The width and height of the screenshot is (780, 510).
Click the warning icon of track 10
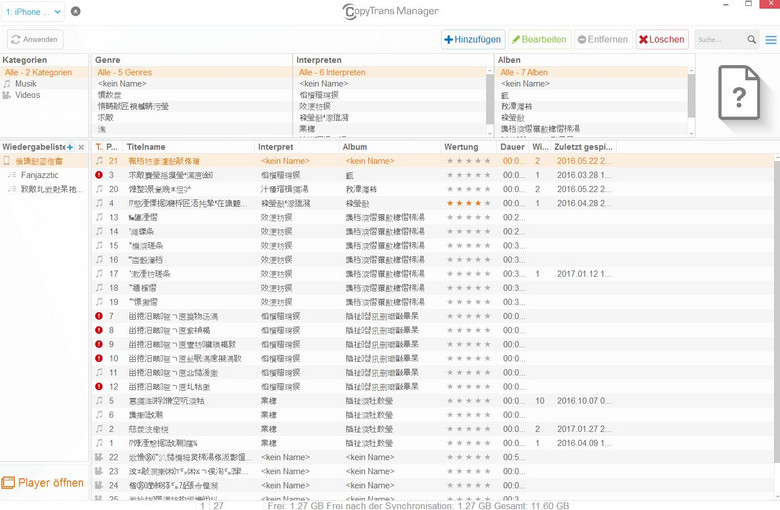point(99,358)
